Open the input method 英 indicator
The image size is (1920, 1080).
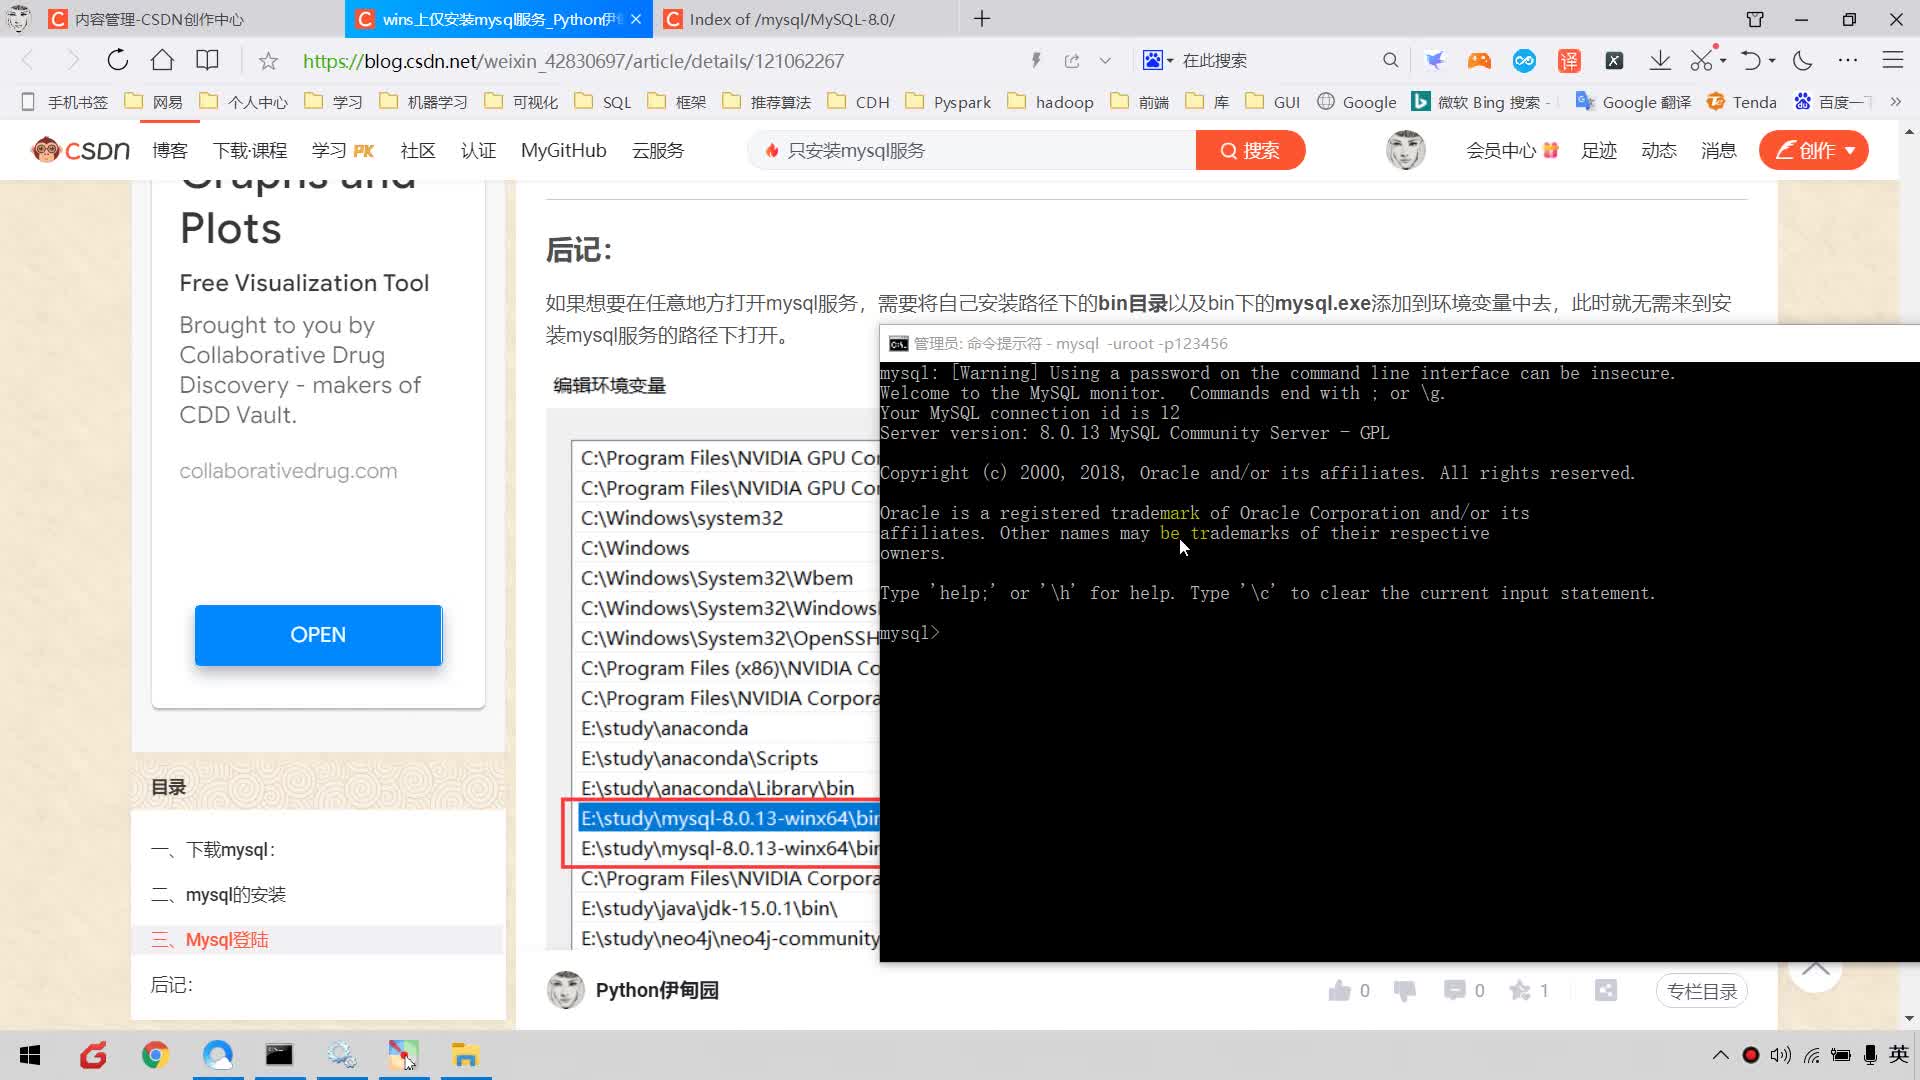point(1898,1055)
